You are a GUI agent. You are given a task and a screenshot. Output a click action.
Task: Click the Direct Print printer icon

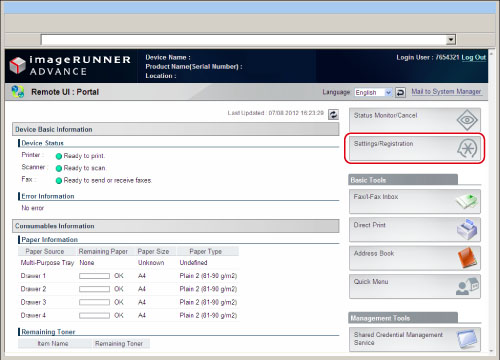(467, 229)
